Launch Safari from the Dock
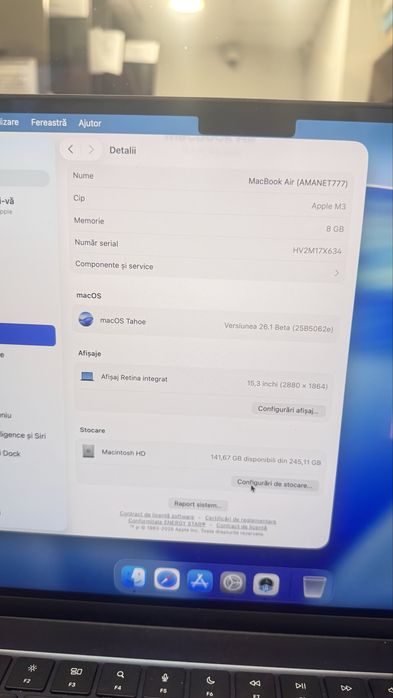 (167, 580)
